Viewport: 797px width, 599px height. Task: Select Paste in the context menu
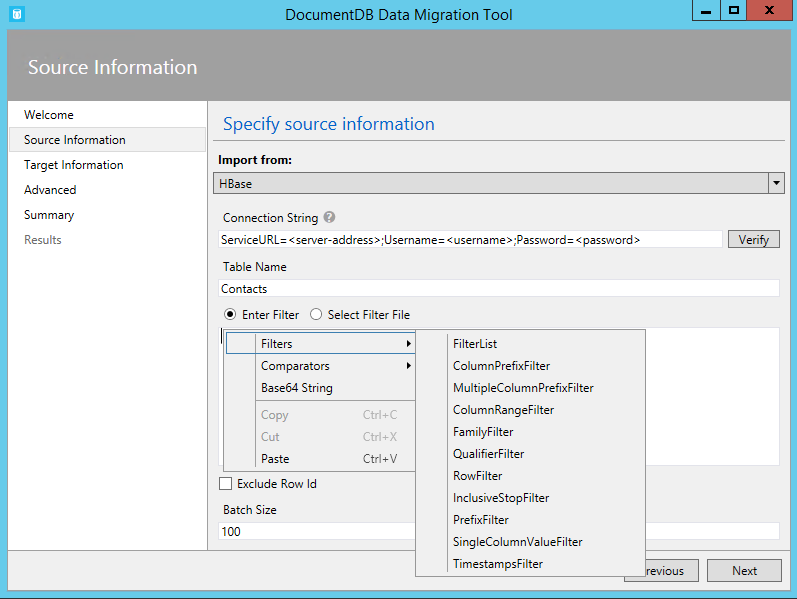(x=275, y=459)
